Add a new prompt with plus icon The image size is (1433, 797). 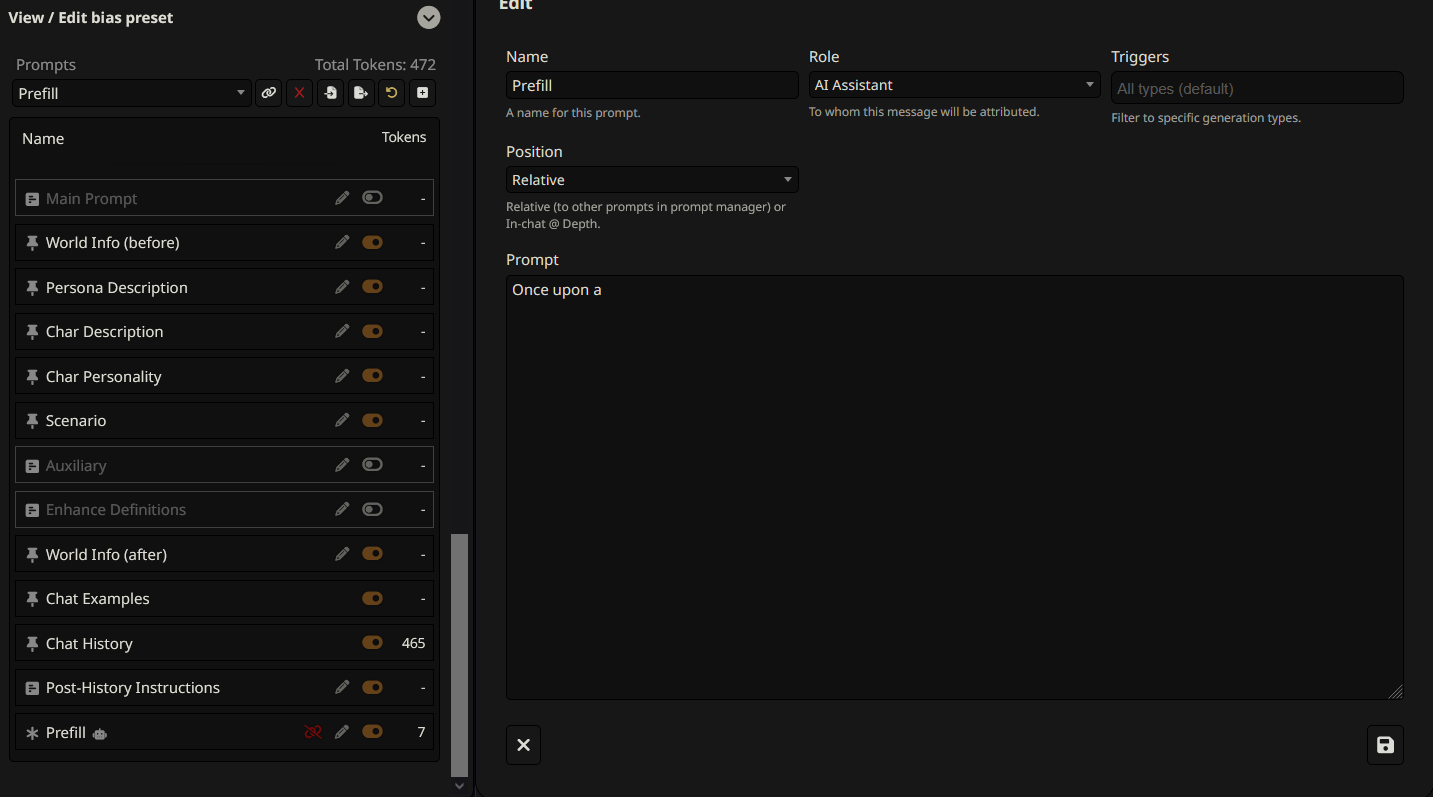tap(423, 93)
